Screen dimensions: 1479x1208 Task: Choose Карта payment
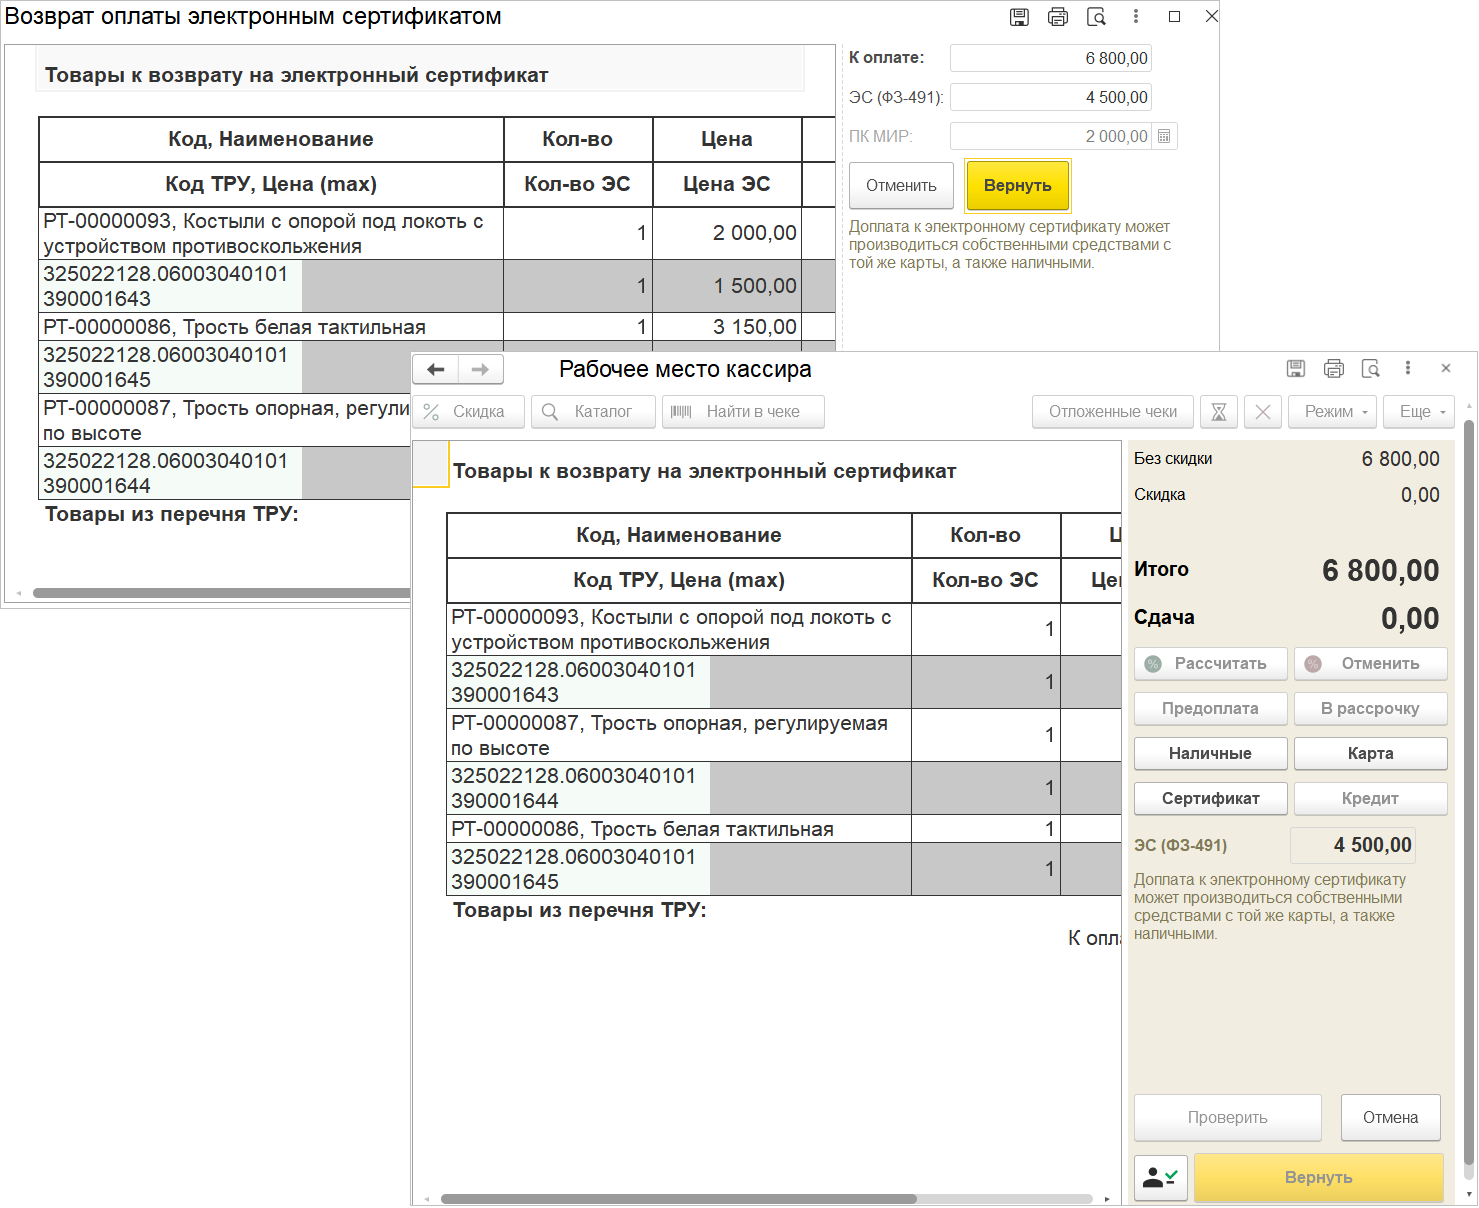point(1371,754)
